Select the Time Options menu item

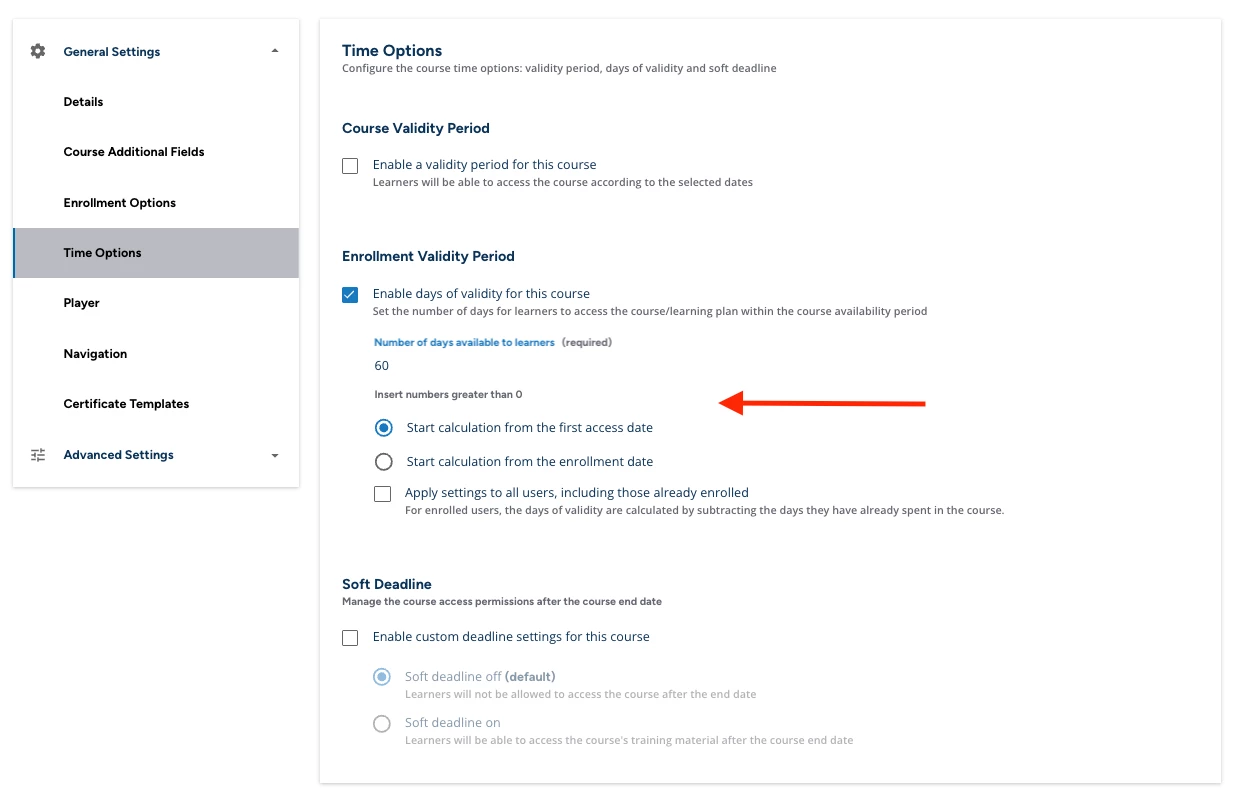[102, 253]
